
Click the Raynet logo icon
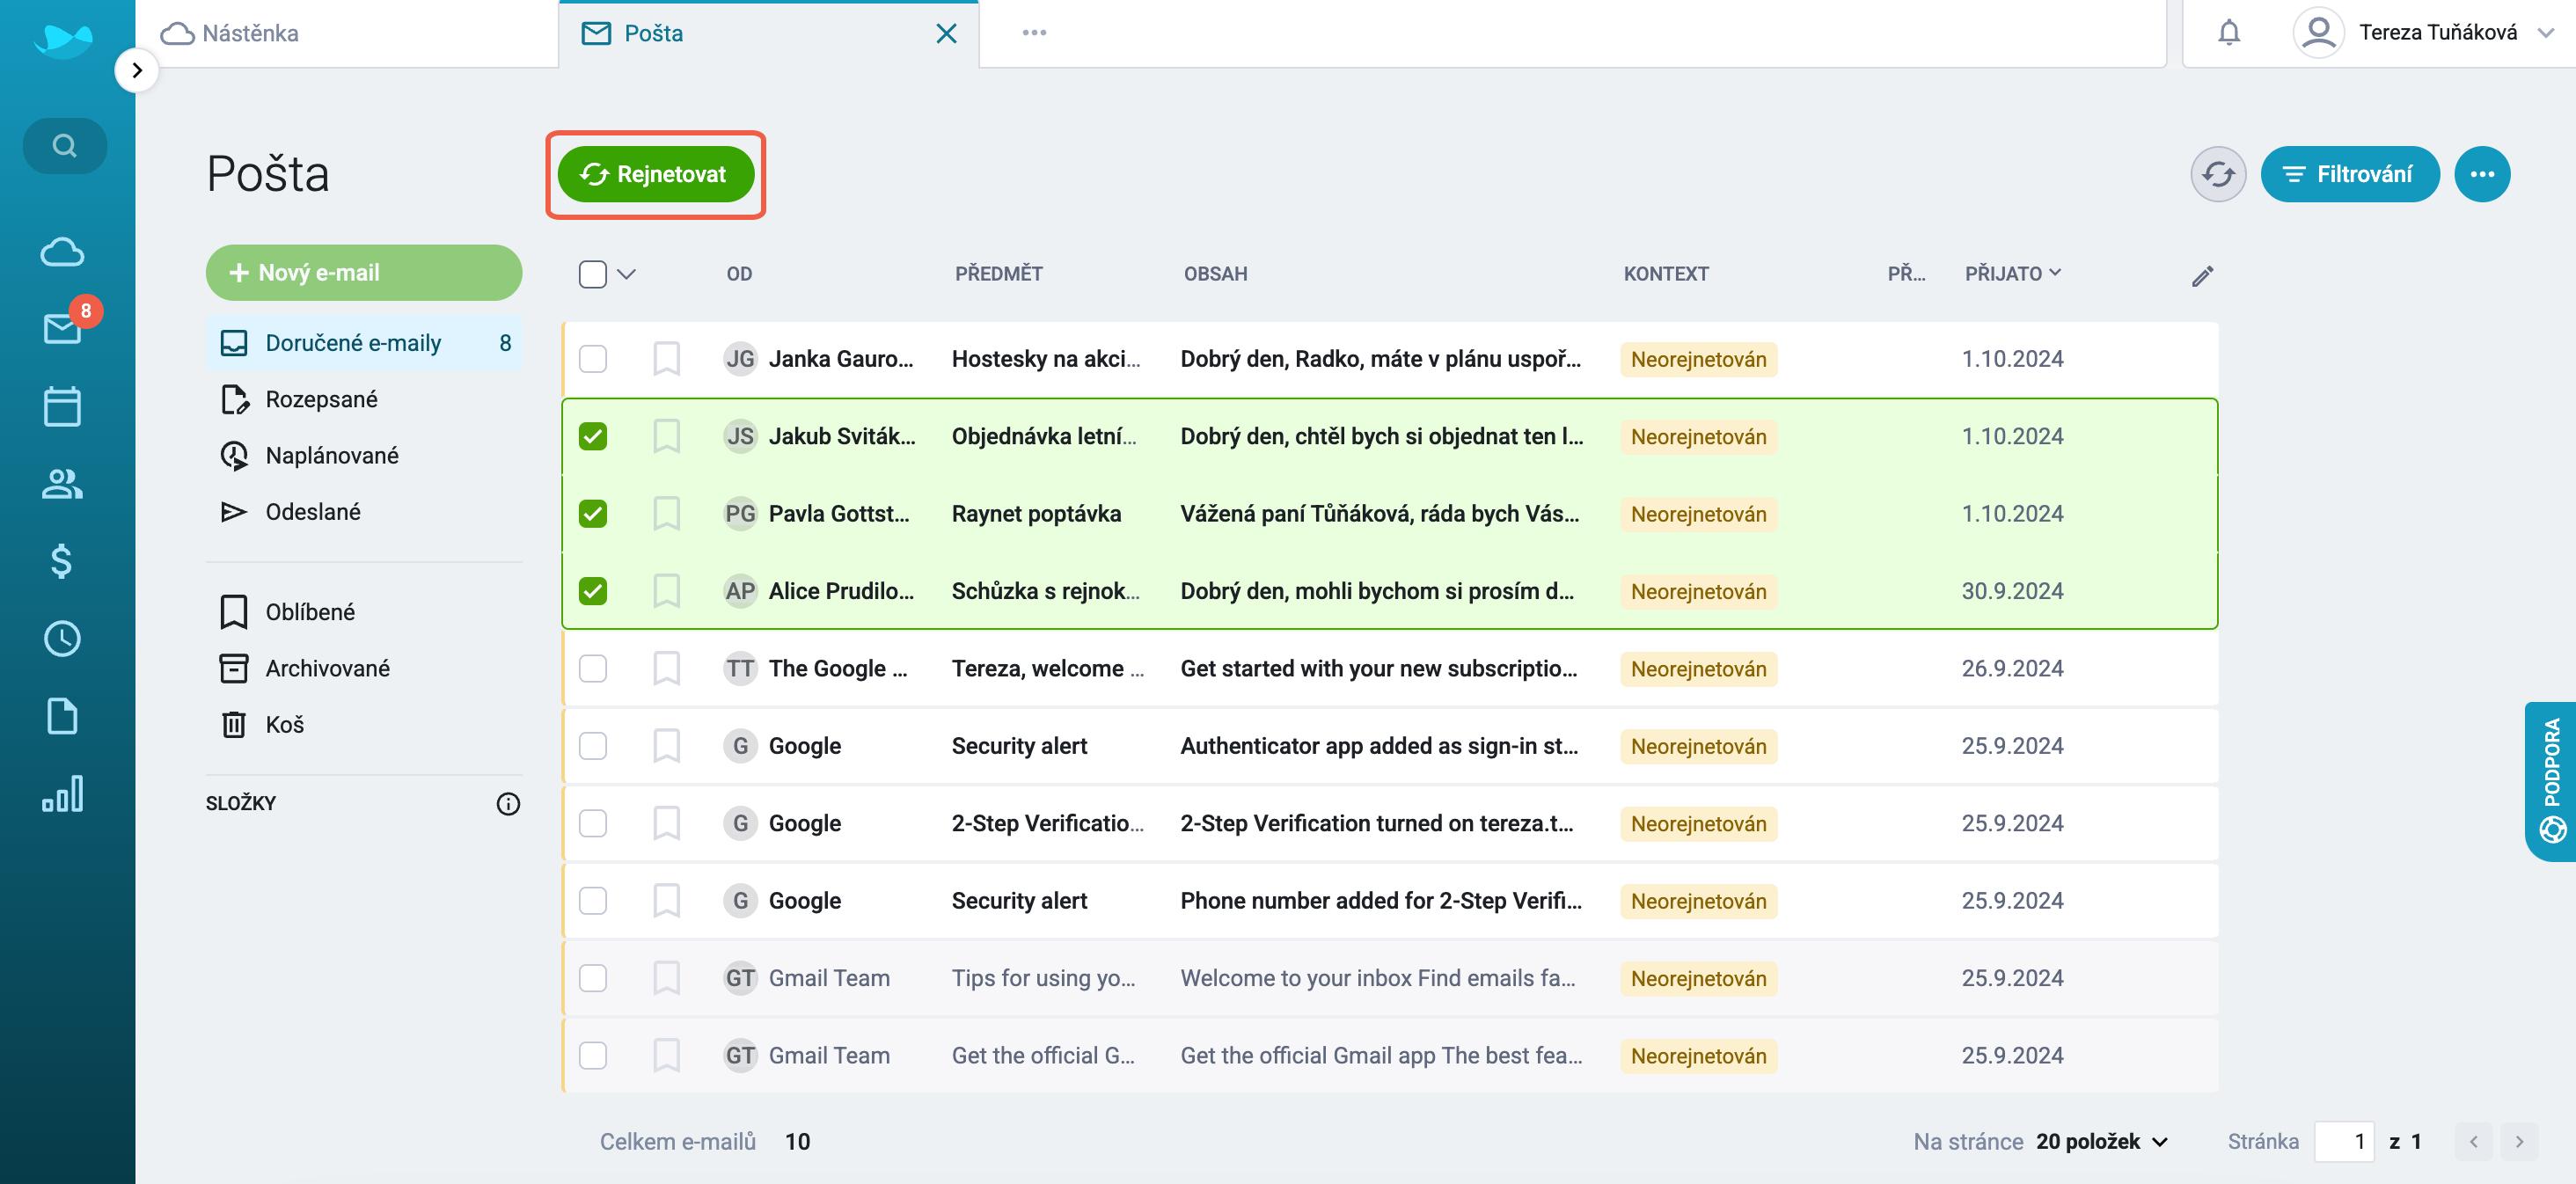(x=62, y=40)
